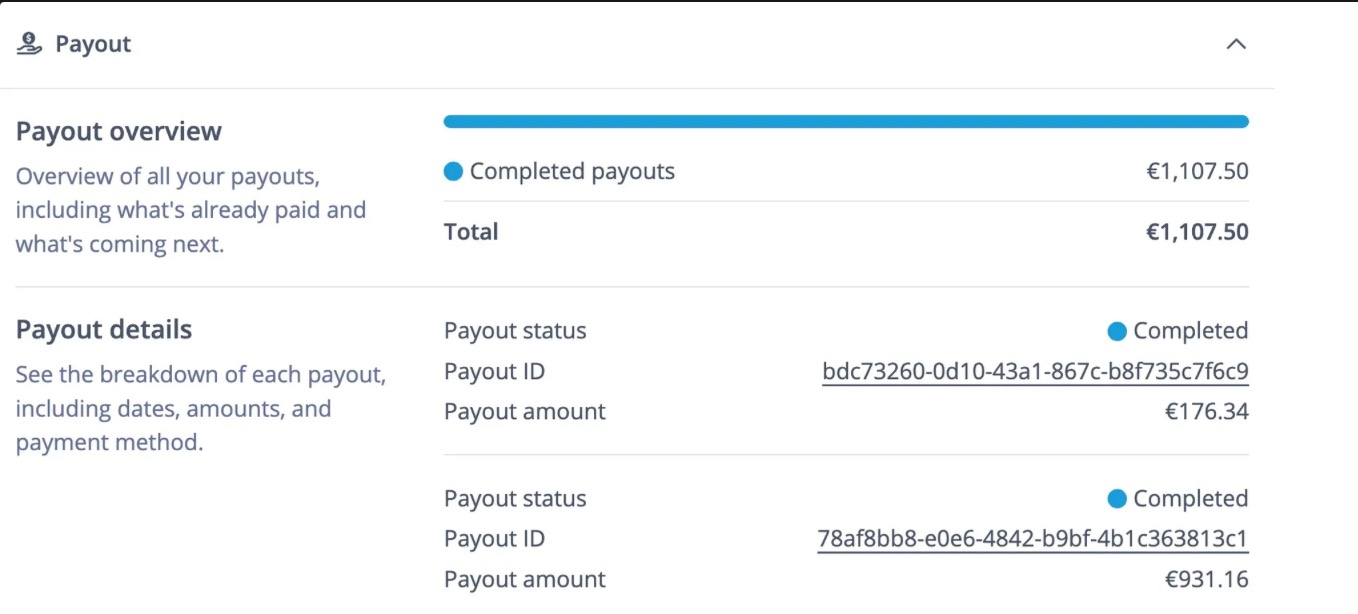
Task: Collapse the Payout section
Action: (1236, 44)
